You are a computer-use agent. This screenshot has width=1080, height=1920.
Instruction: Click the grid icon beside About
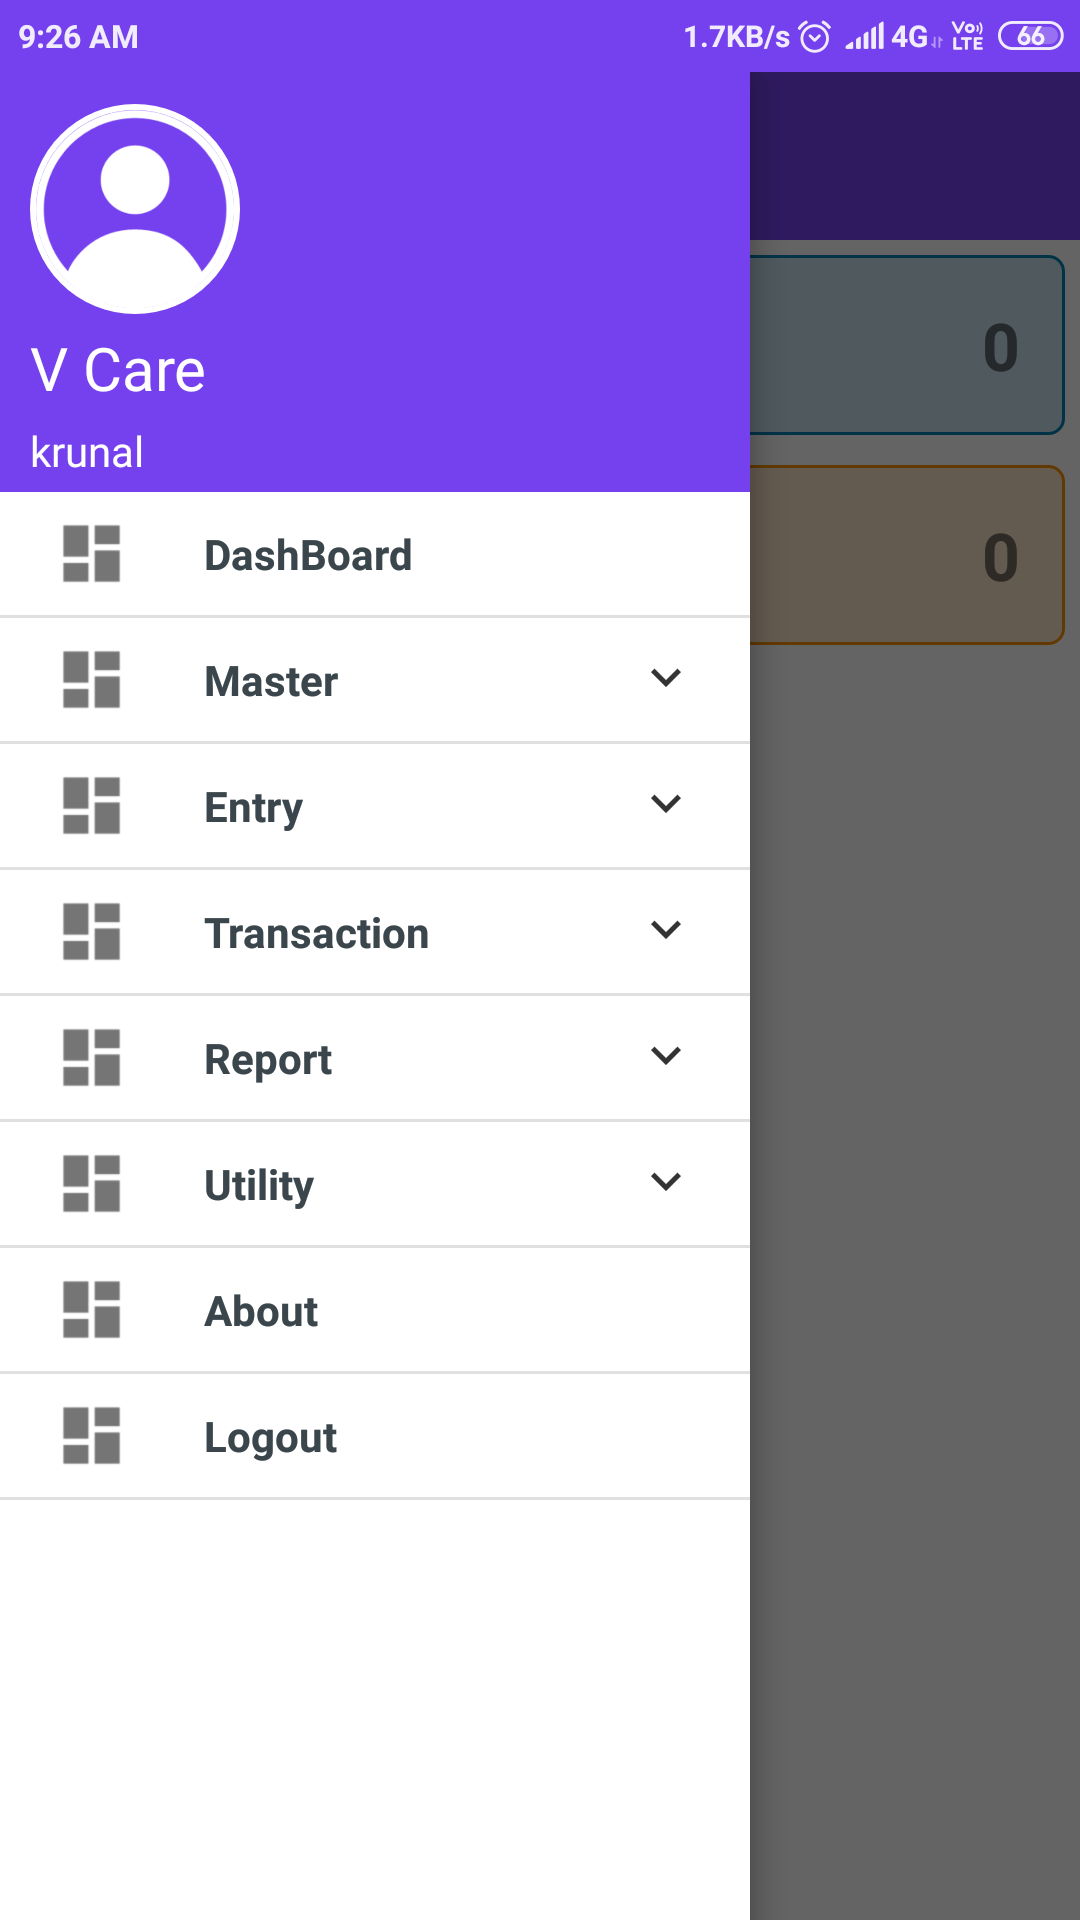[x=91, y=1310]
